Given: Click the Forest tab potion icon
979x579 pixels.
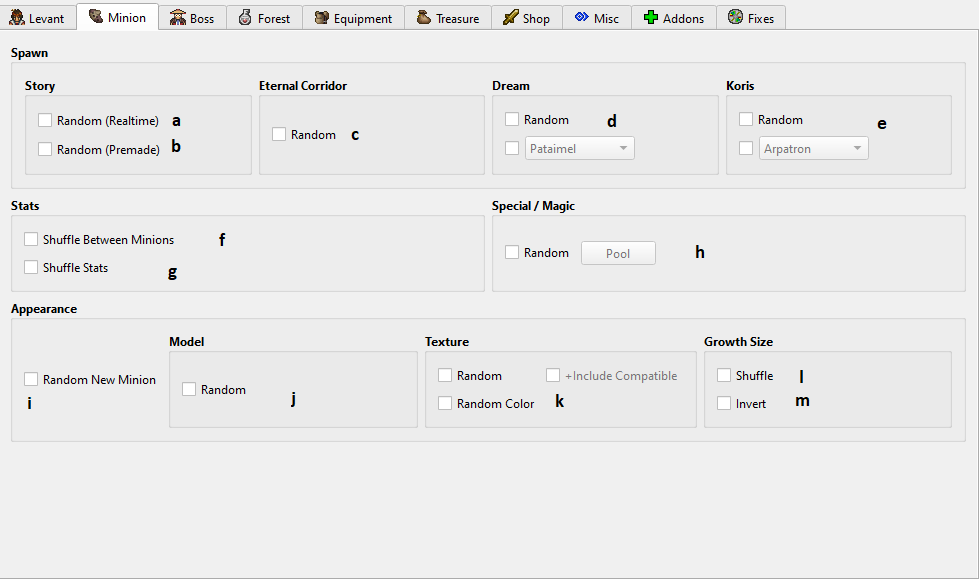Looking at the screenshot, I should point(245,17).
